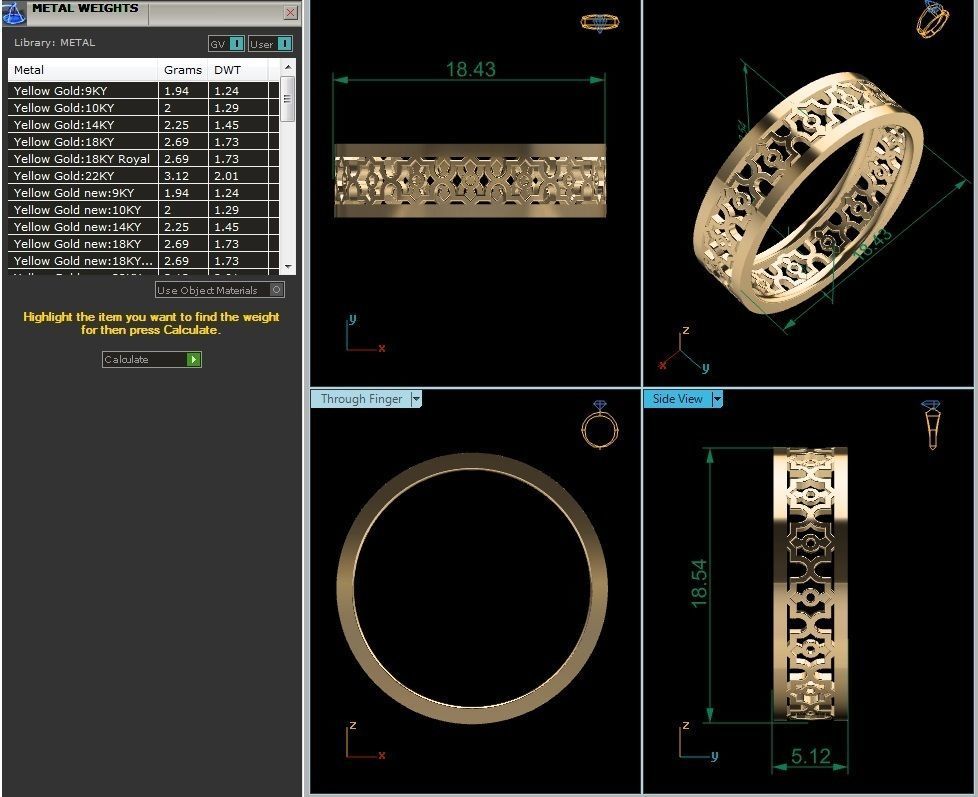Select the Yellow Gold:22KY row

143,176
